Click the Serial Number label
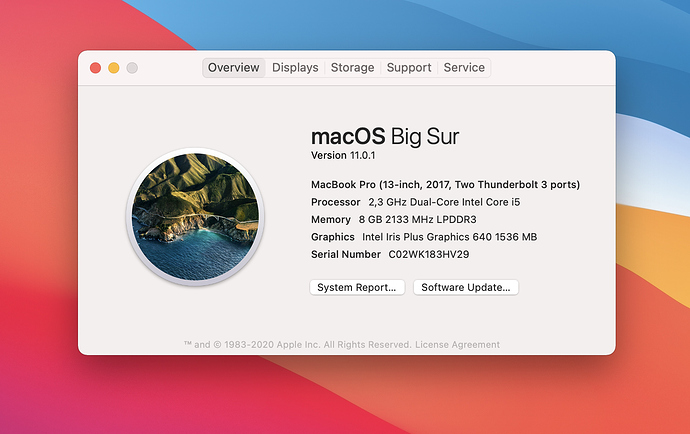 pyautogui.click(x=345, y=254)
